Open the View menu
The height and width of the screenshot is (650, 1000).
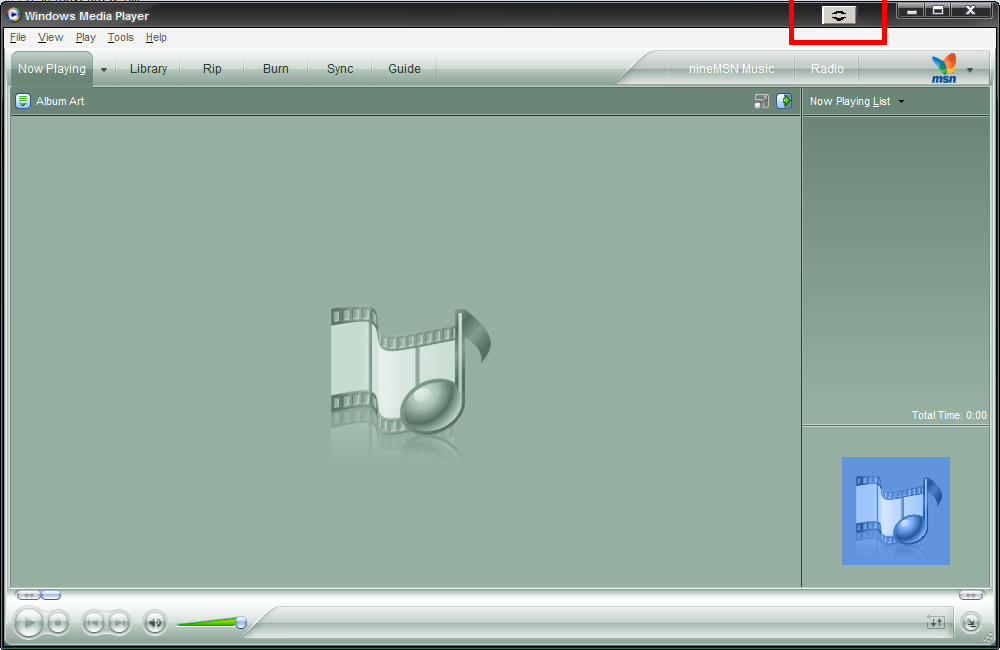[50, 37]
